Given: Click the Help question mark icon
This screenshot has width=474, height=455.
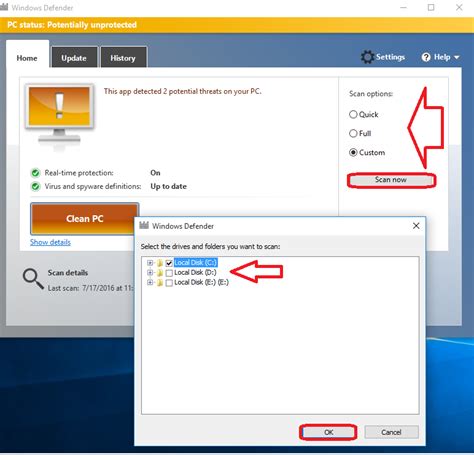Looking at the screenshot, I should pos(426,57).
